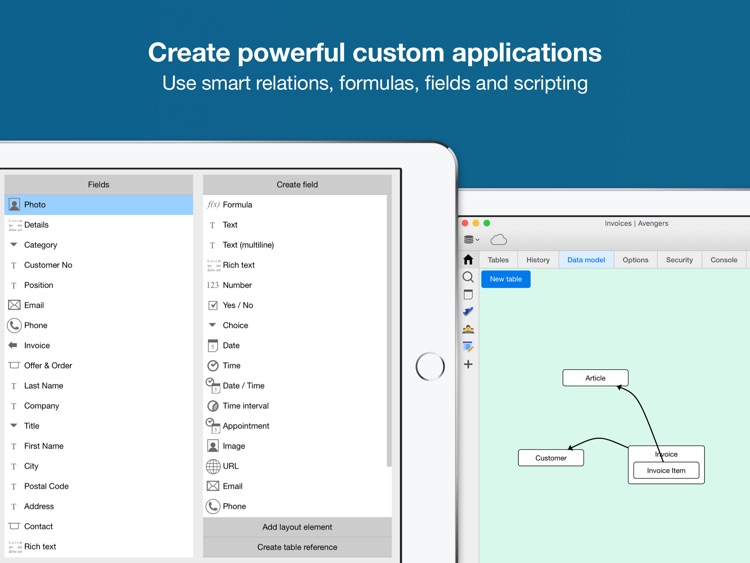Screen dimensions: 750x563
Task: Open search with the magnifier icon
Action: [x=468, y=277]
